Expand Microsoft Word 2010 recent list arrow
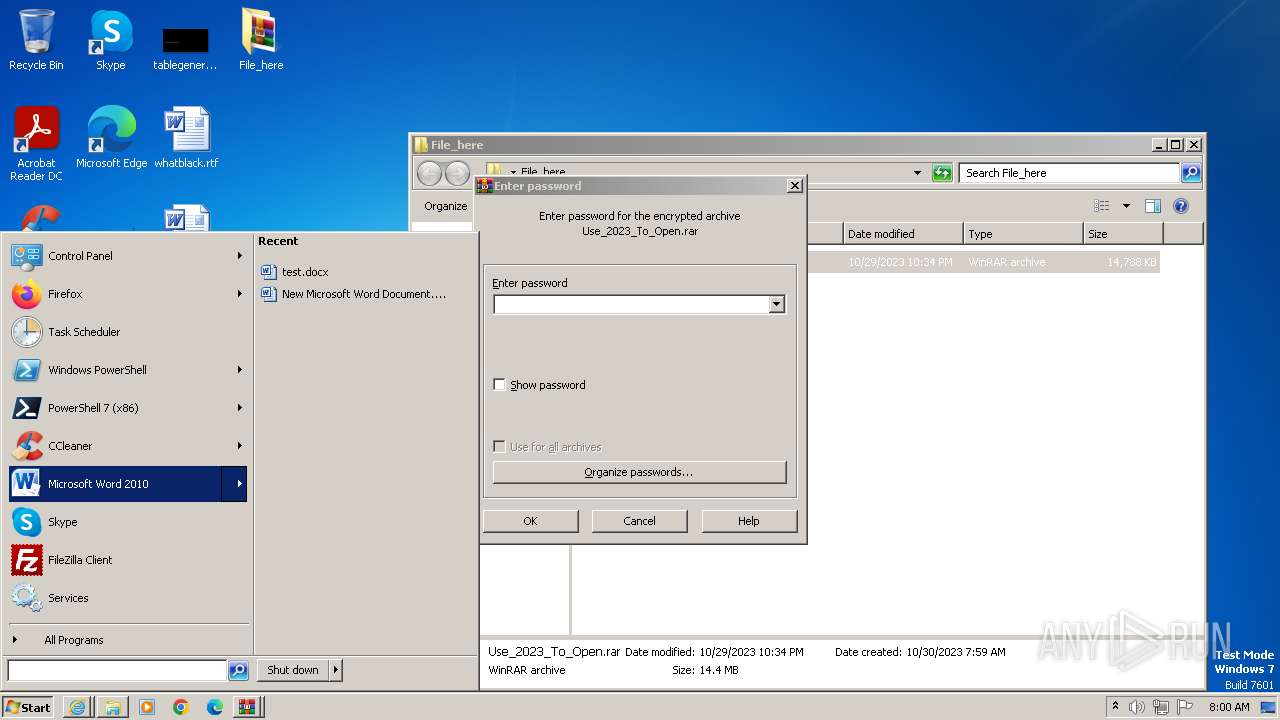Screen dimensions: 1280x720 point(236,484)
